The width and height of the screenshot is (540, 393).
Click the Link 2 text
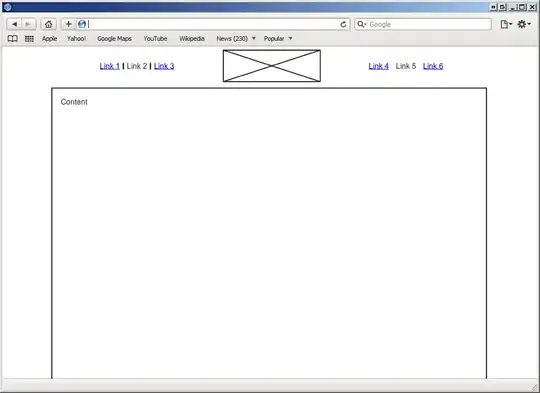click(137, 66)
